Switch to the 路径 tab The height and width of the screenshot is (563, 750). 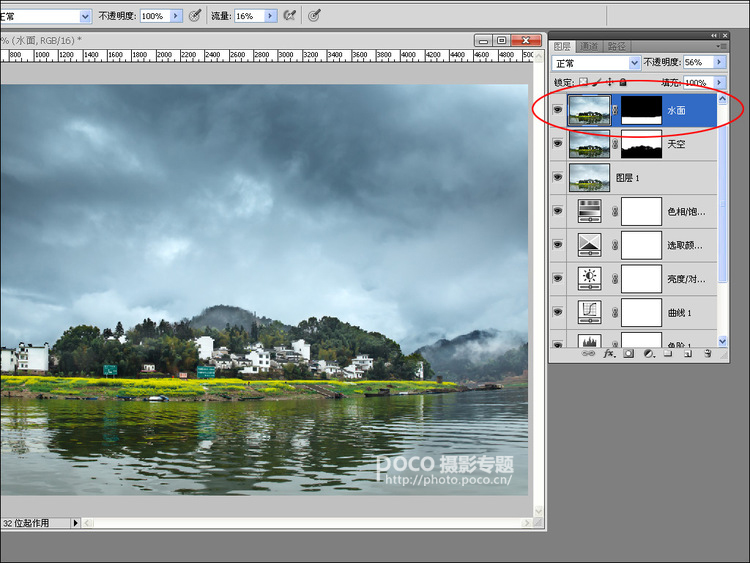coord(617,46)
